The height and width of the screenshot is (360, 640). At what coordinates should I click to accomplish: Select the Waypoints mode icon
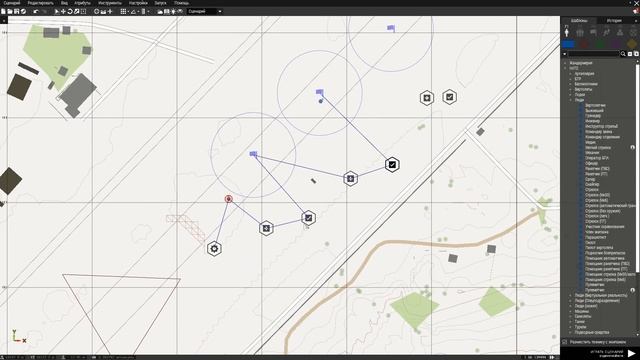(x=606, y=32)
